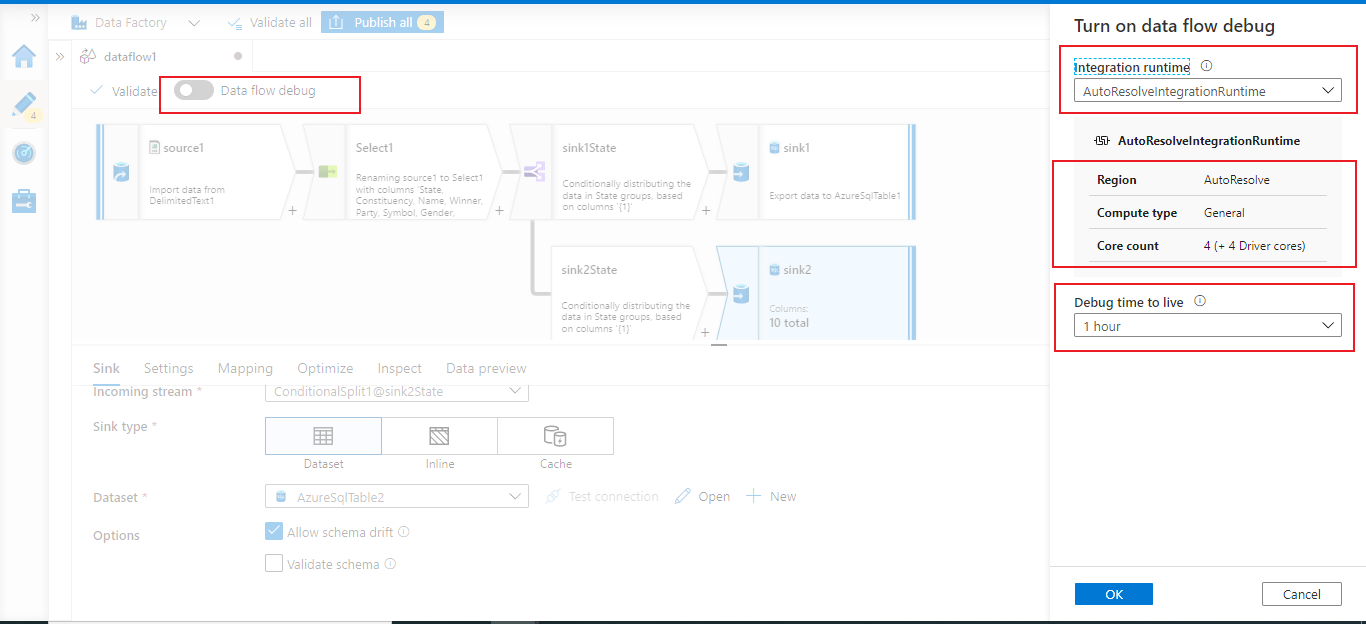The width and height of the screenshot is (1366, 624).
Task: Choose Dataset sink type
Action: pyautogui.click(x=323, y=436)
